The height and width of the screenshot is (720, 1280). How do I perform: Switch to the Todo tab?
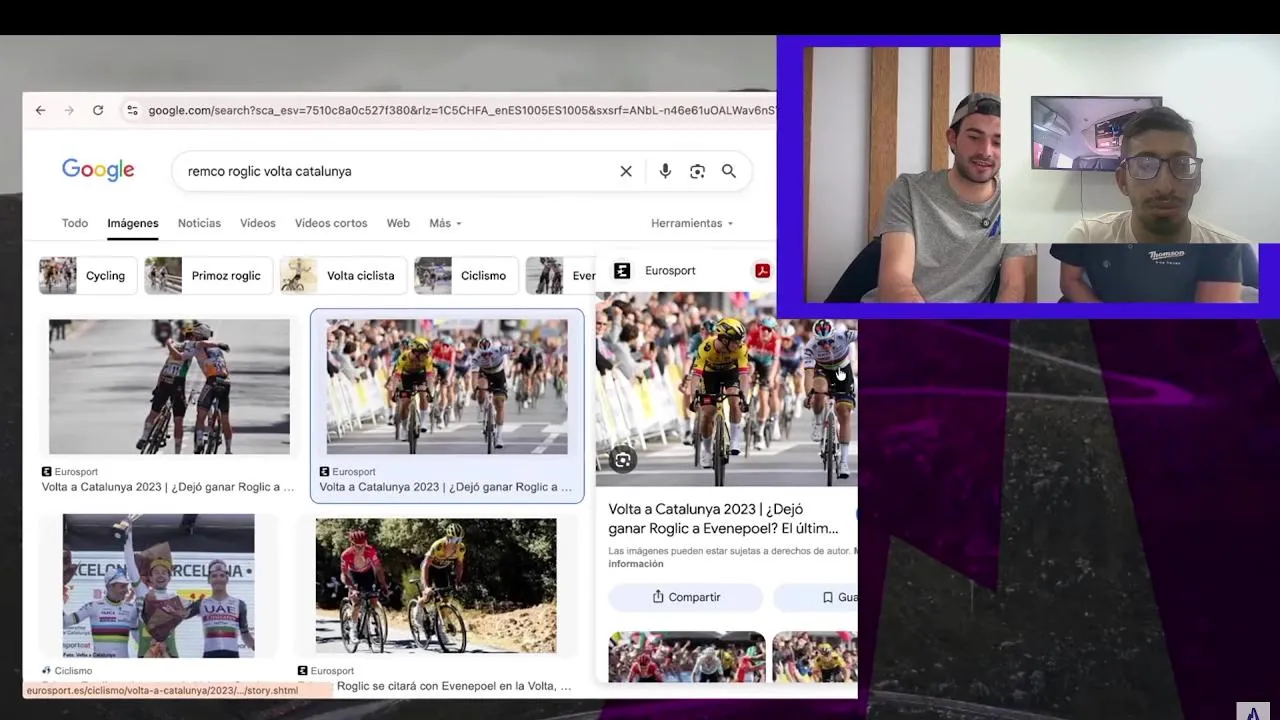click(x=75, y=223)
